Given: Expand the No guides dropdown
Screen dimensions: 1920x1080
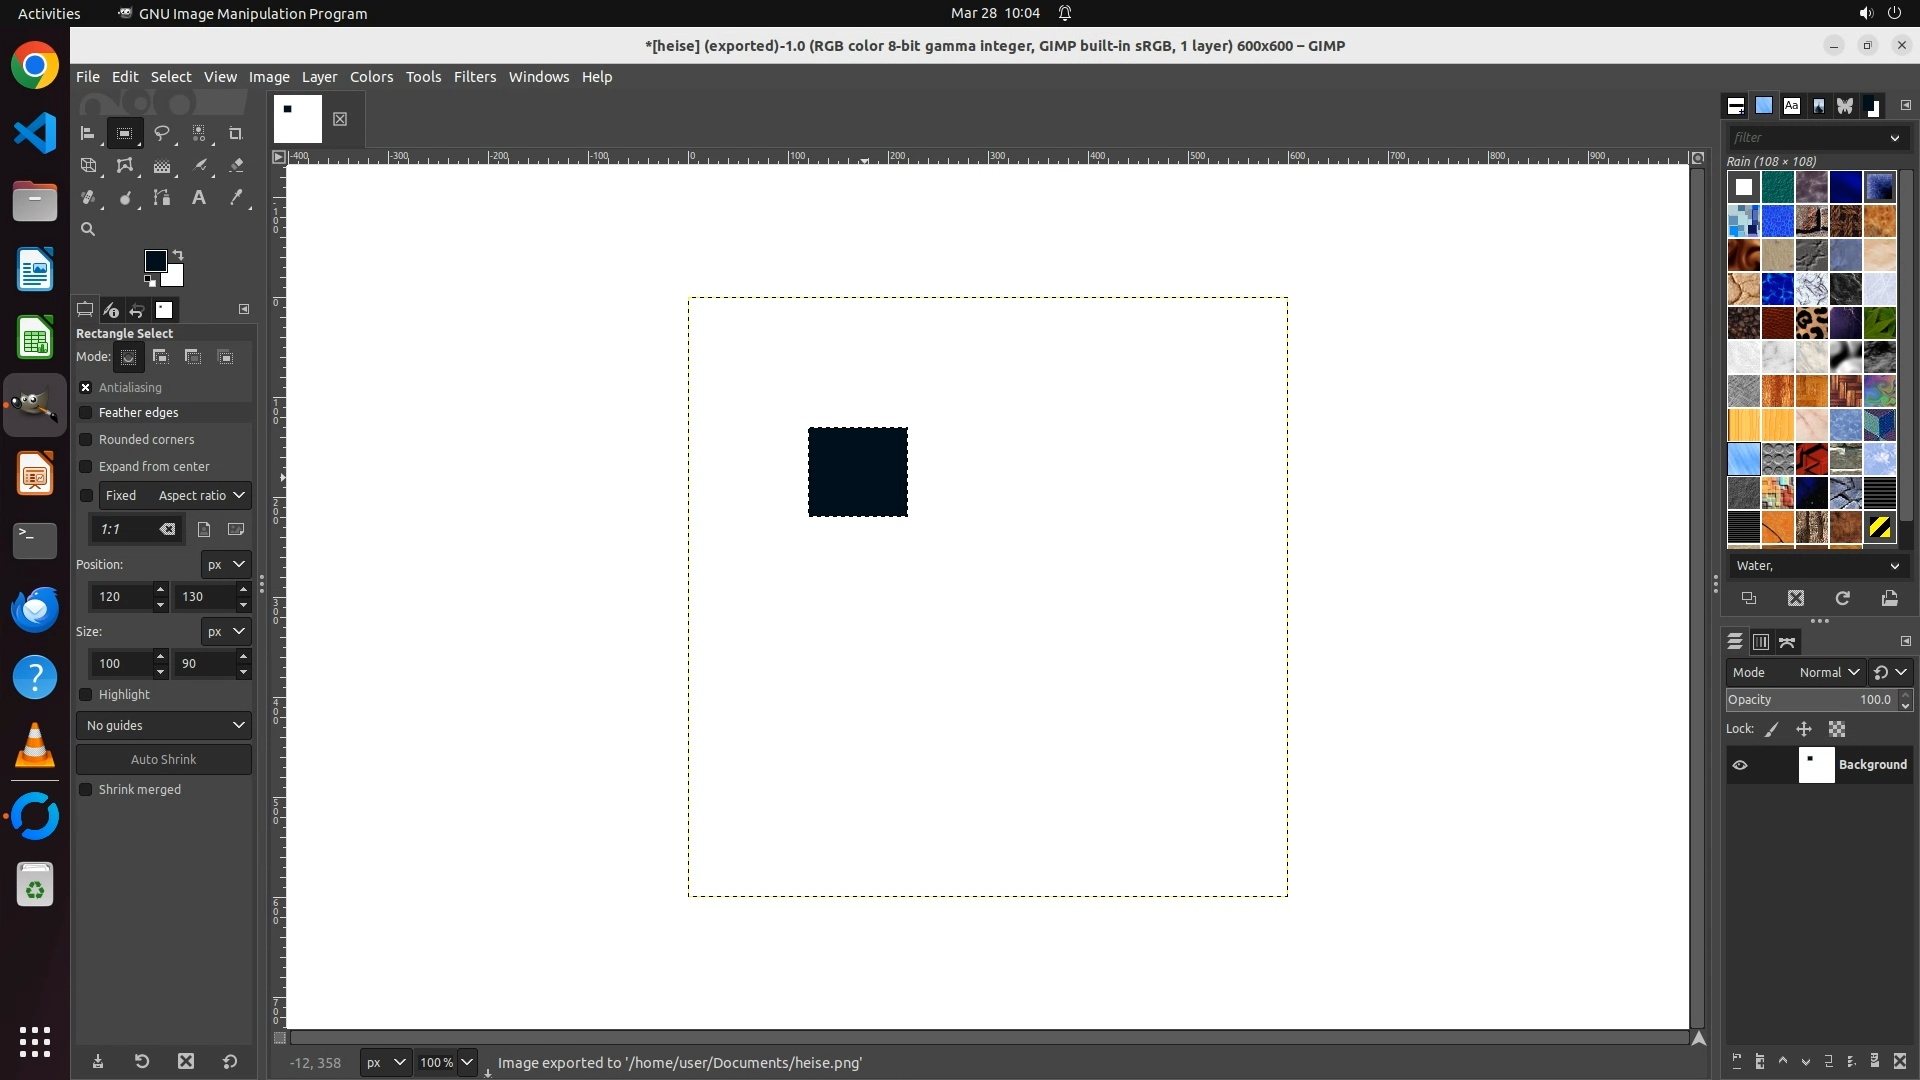Looking at the screenshot, I should pyautogui.click(x=164, y=726).
